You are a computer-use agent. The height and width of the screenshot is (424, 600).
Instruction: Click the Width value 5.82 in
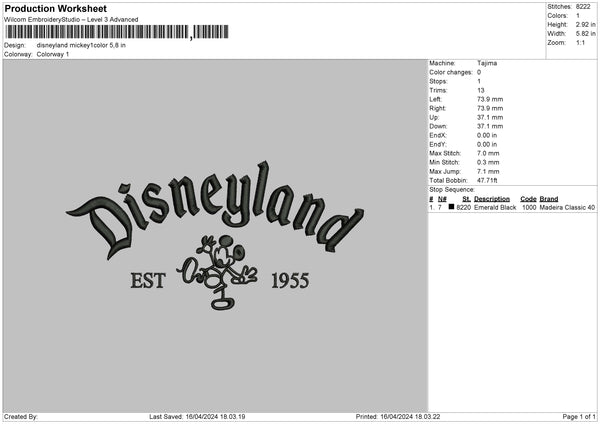click(x=585, y=34)
